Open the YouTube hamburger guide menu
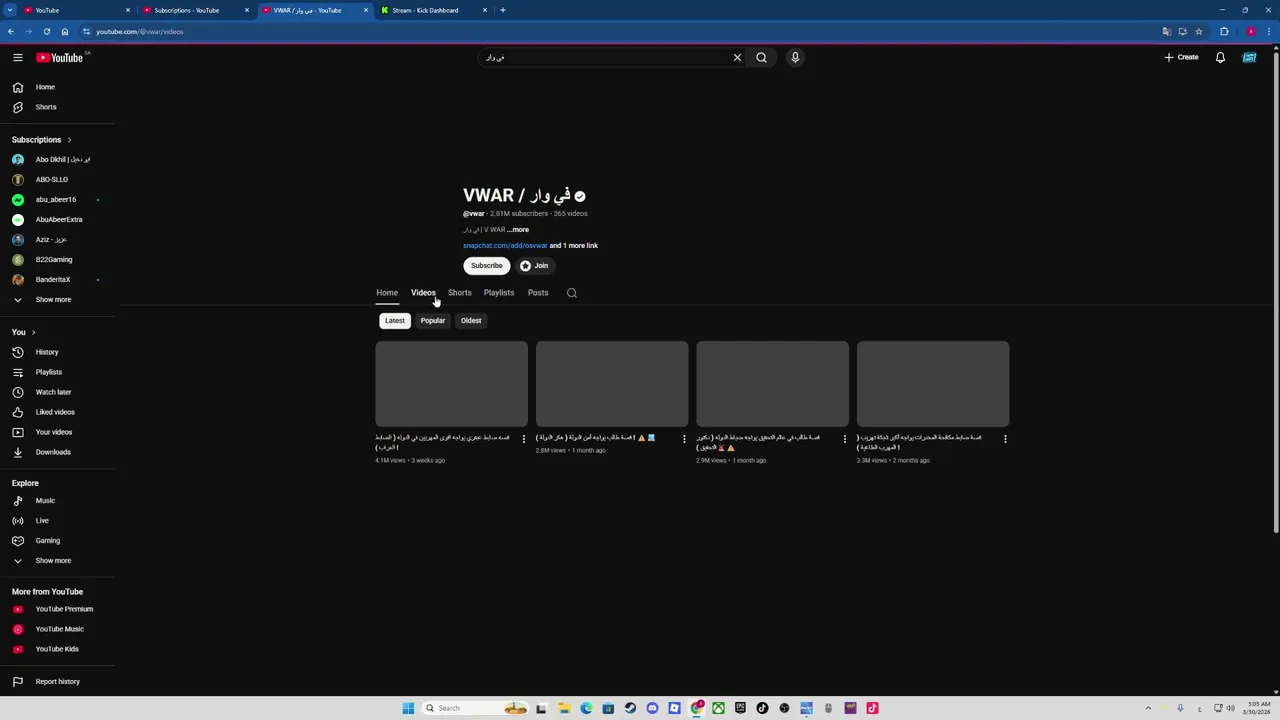1280x720 pixels. point(18,57)
